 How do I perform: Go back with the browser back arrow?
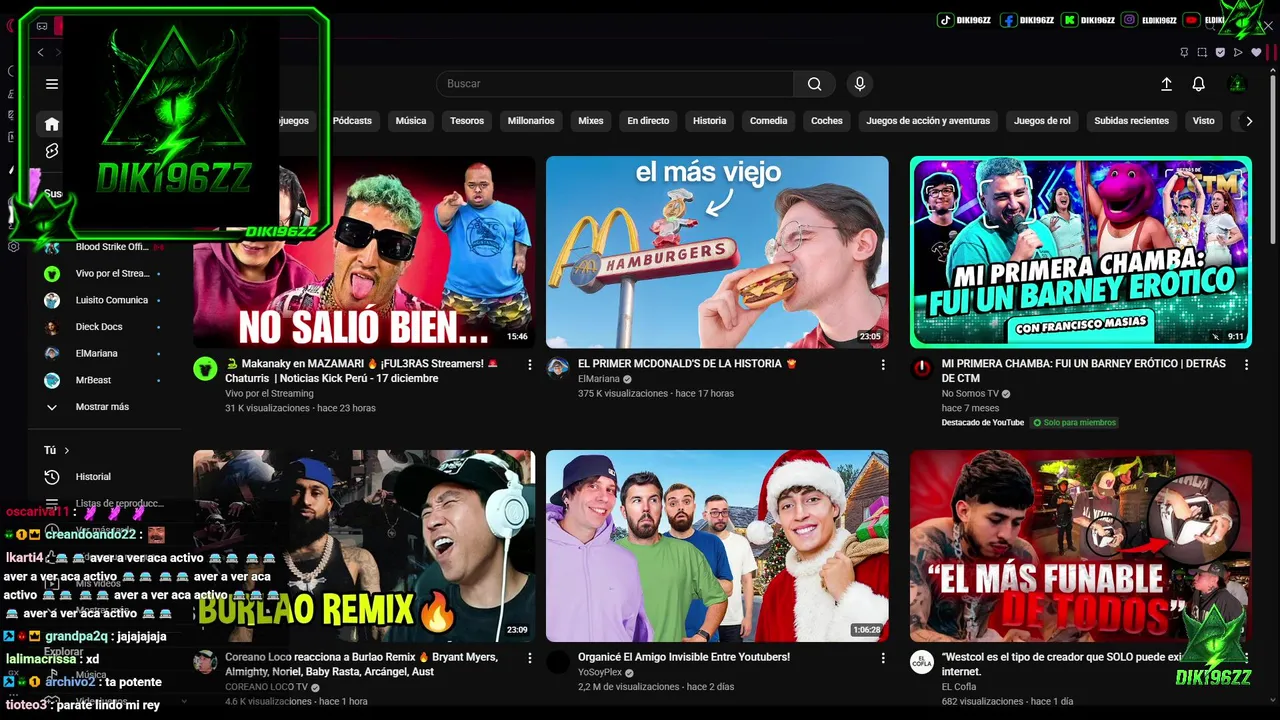coord(40,52)
